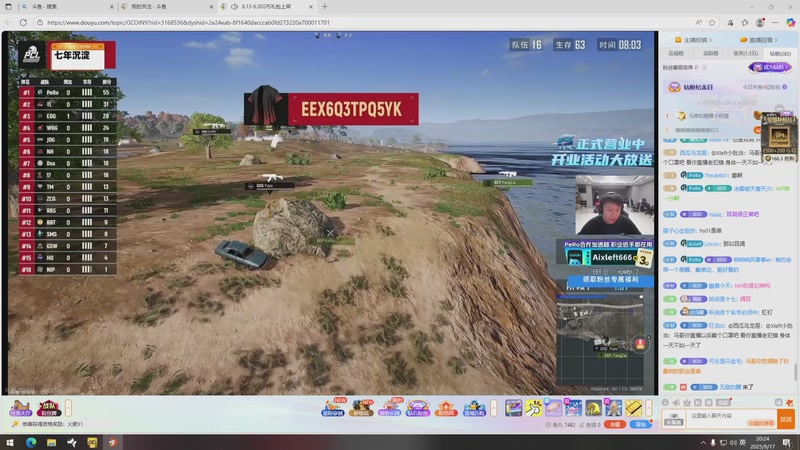Image resolution: width=800 pixels, height=450 pixels.
Task: Open the Edge settings ellipsis menu
Action: click(775, 22)
